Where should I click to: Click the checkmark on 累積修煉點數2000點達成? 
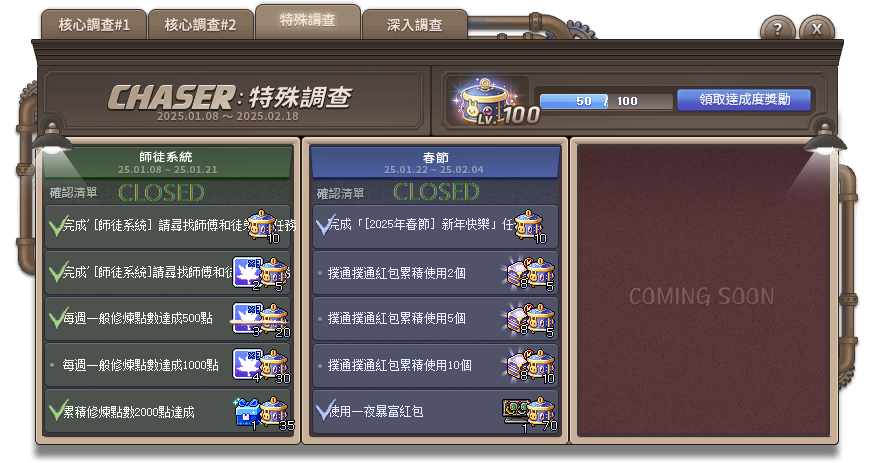[57, 411]
